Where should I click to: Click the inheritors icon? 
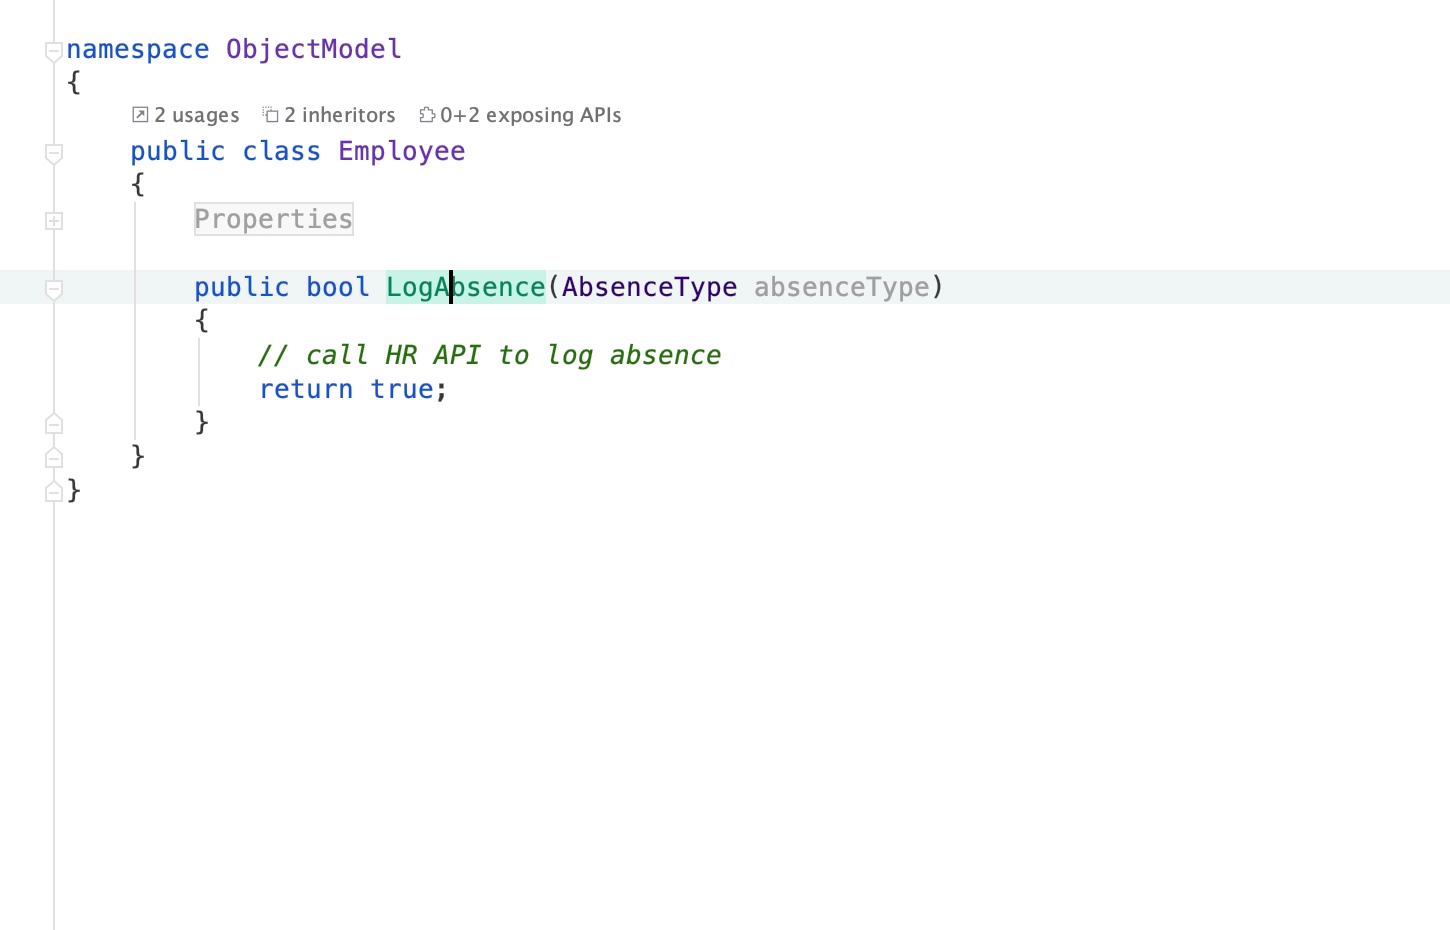pos(271,115)
